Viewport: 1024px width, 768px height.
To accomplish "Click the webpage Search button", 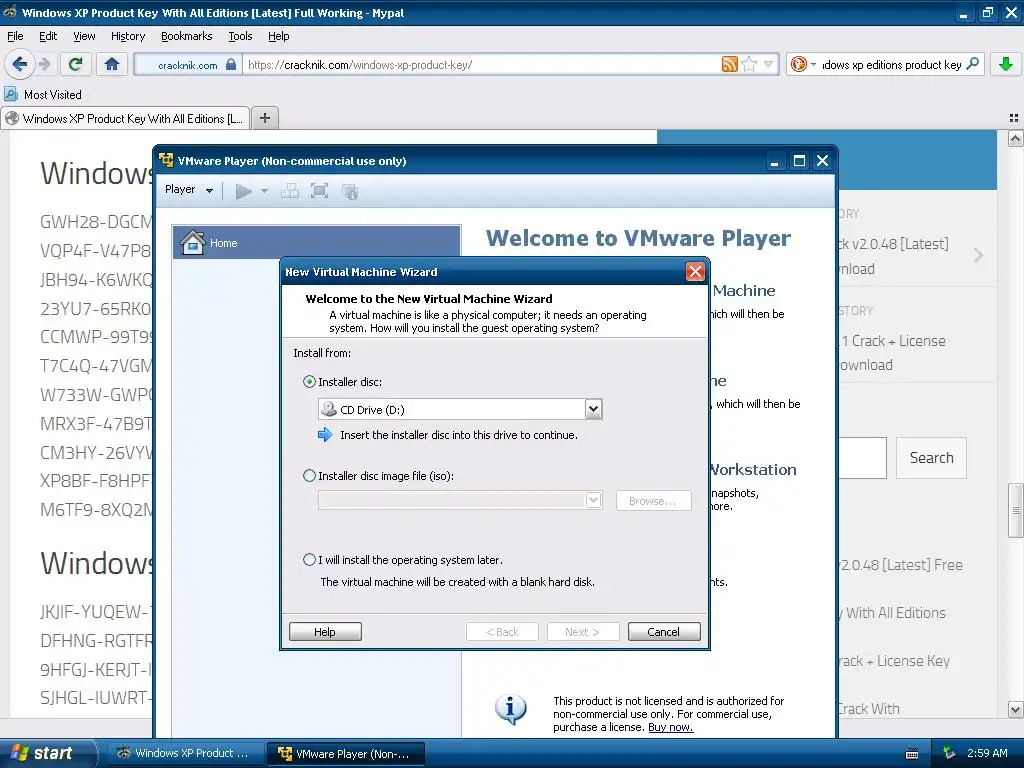I will 931,458.
